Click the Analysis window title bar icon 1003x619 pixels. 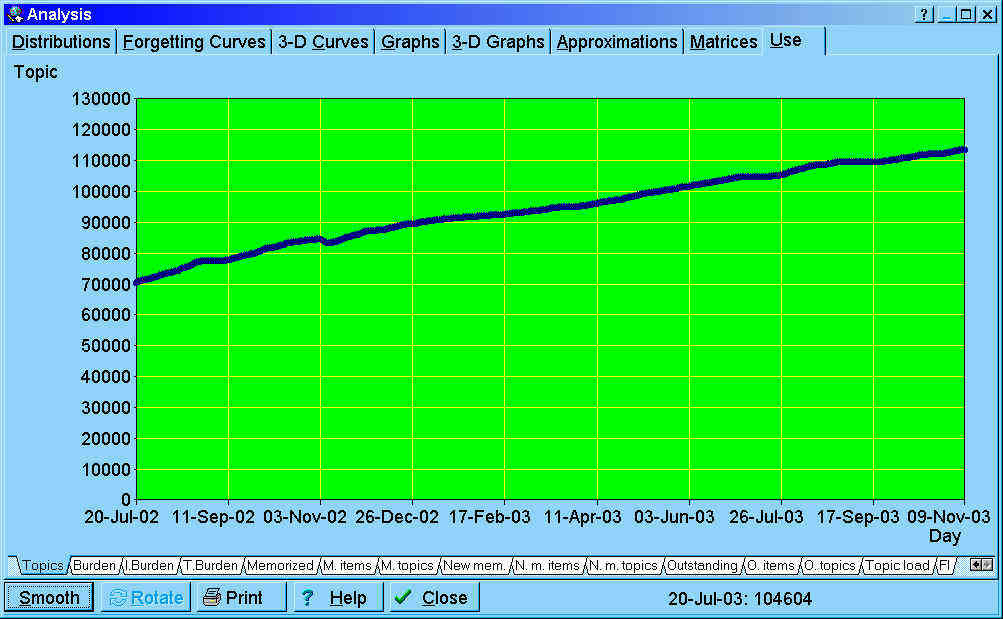(14, 14)
